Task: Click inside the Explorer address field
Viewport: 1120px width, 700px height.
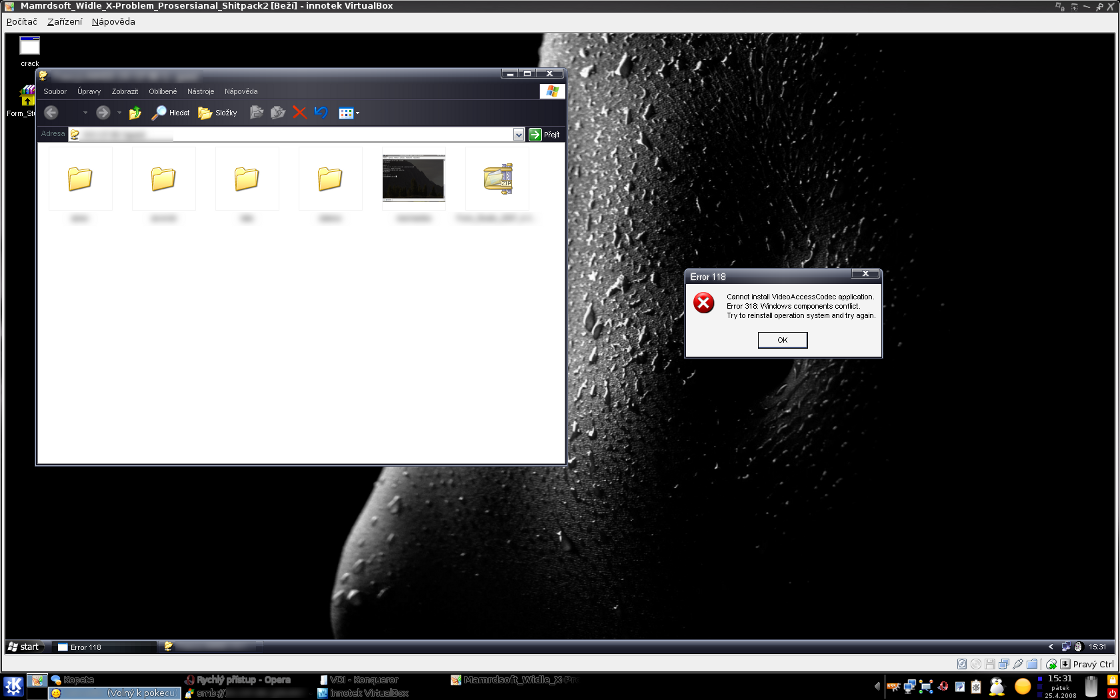Action: [x=290, y=134]
